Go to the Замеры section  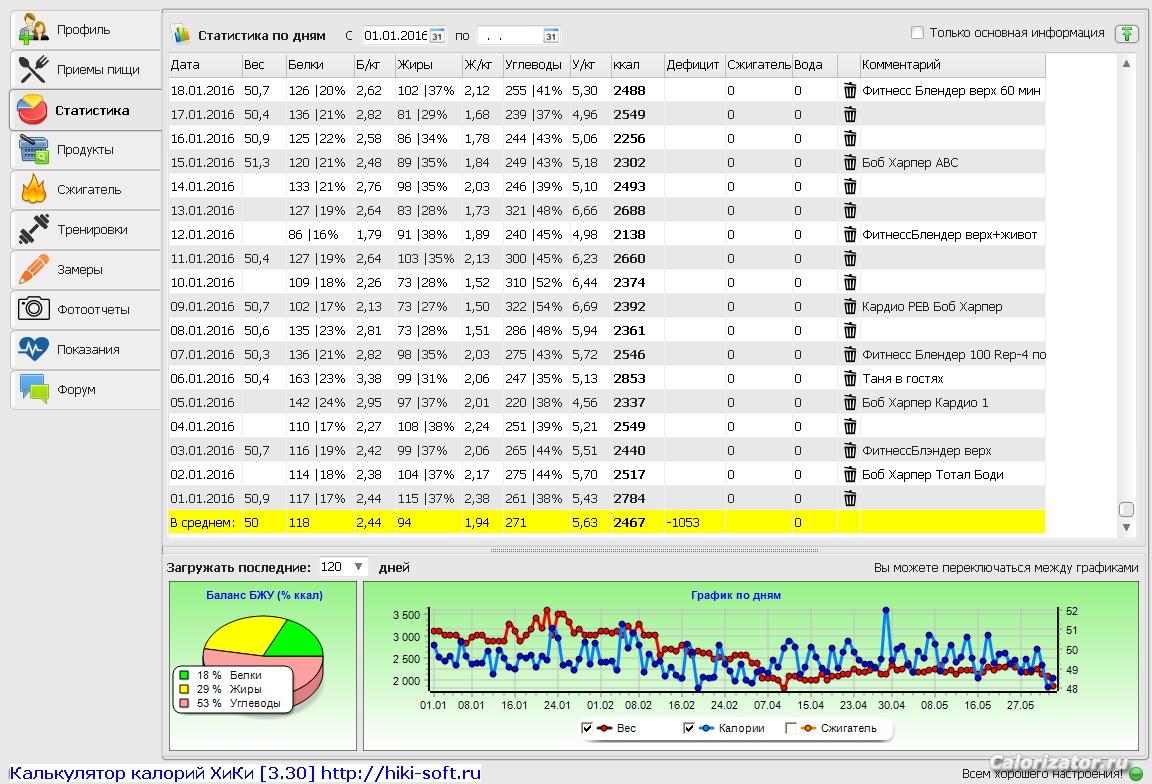pos(85,270)
